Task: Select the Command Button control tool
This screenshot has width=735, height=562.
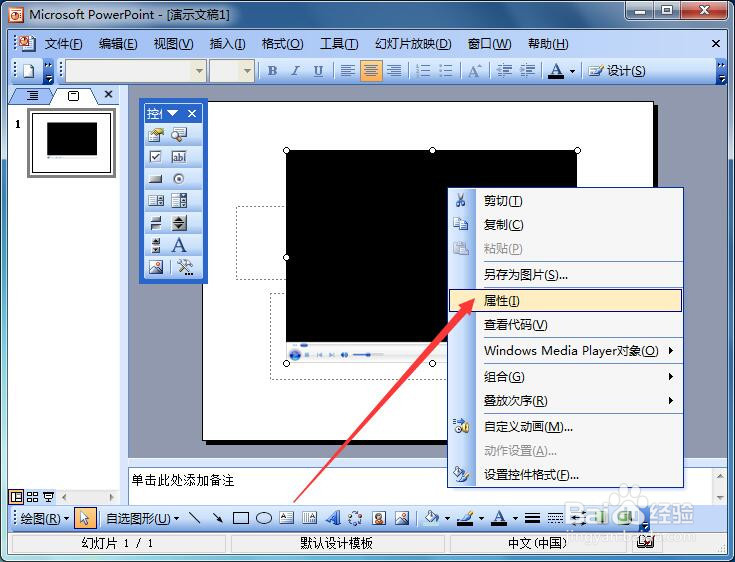Action: click(x=156, y=179)
